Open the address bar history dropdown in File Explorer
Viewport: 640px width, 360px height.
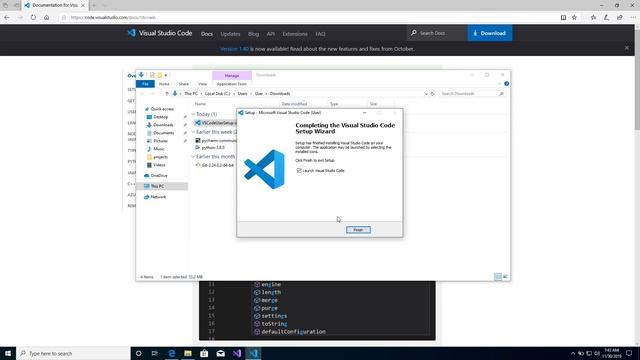click(x=426, y=93)
